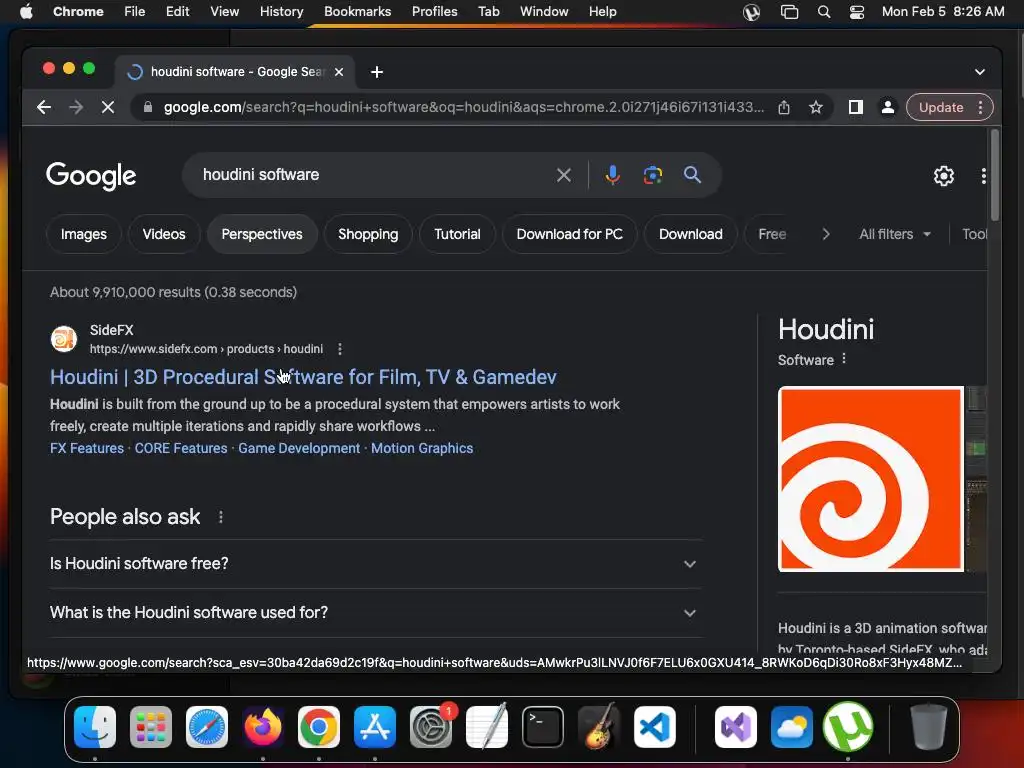This screenshot has height=768, width=1024.
Task: Open GarageBand from the Dock
Action: click(599, 727)
